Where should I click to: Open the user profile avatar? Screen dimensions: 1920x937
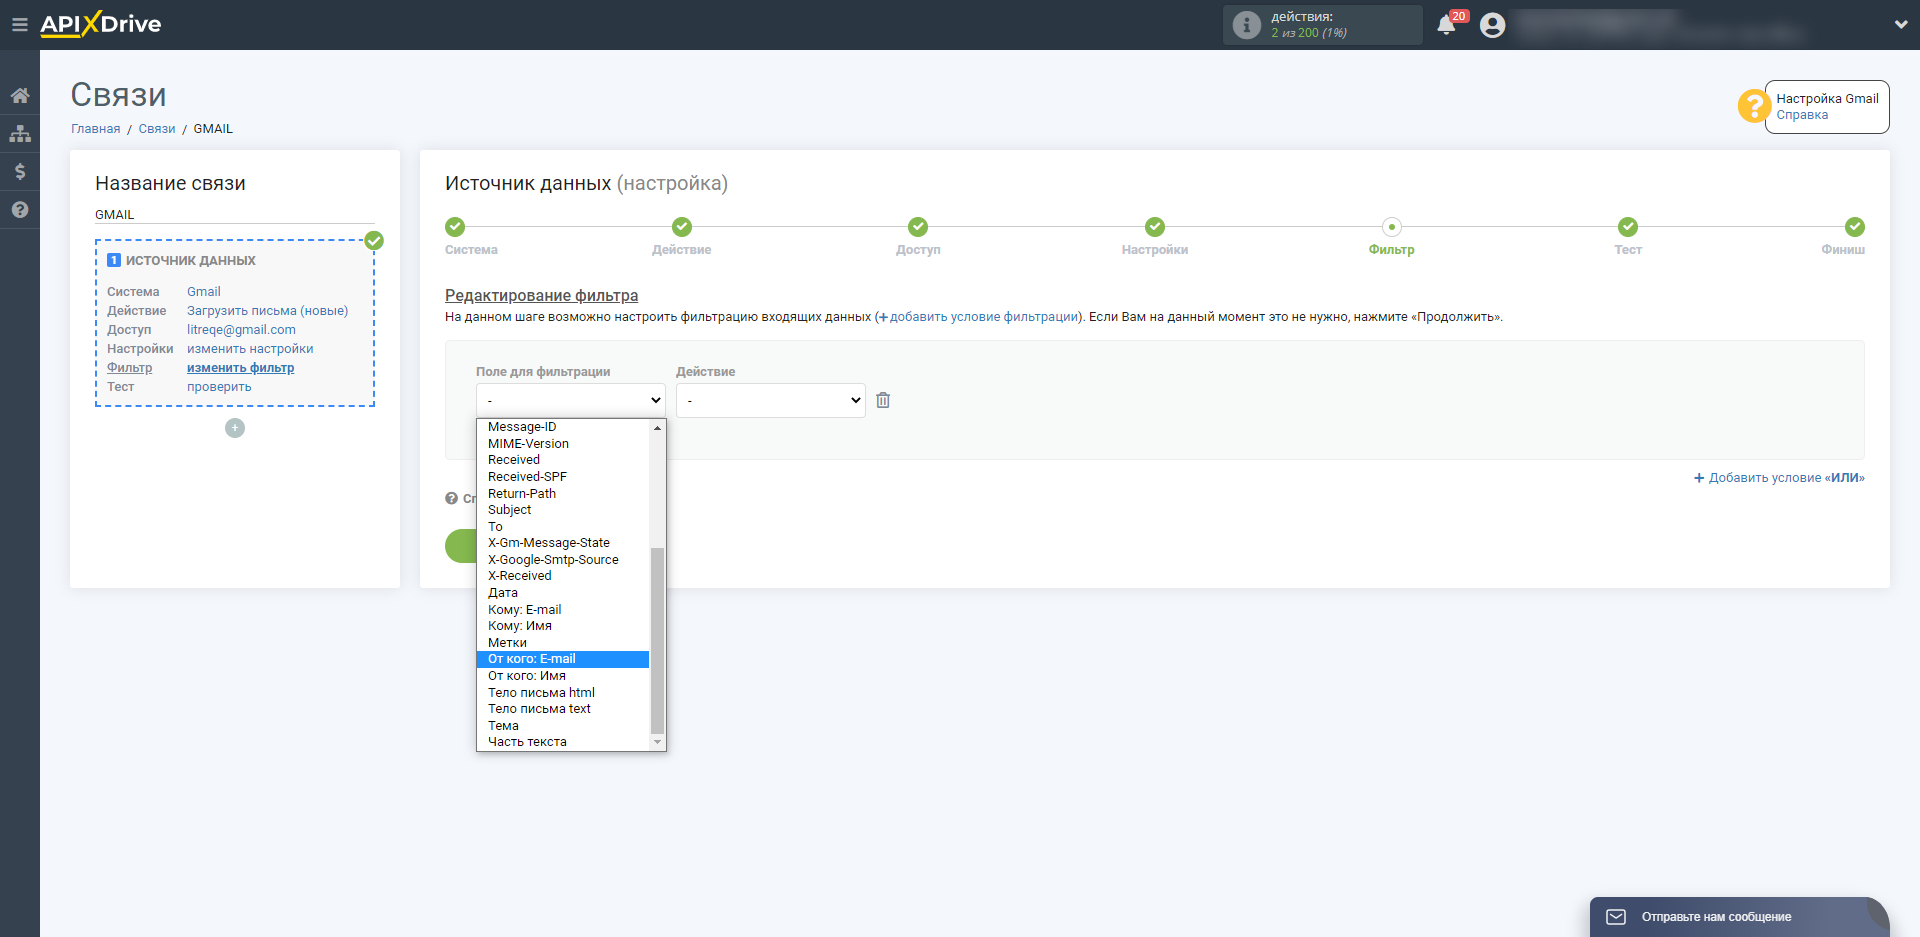pos(1492,25)
